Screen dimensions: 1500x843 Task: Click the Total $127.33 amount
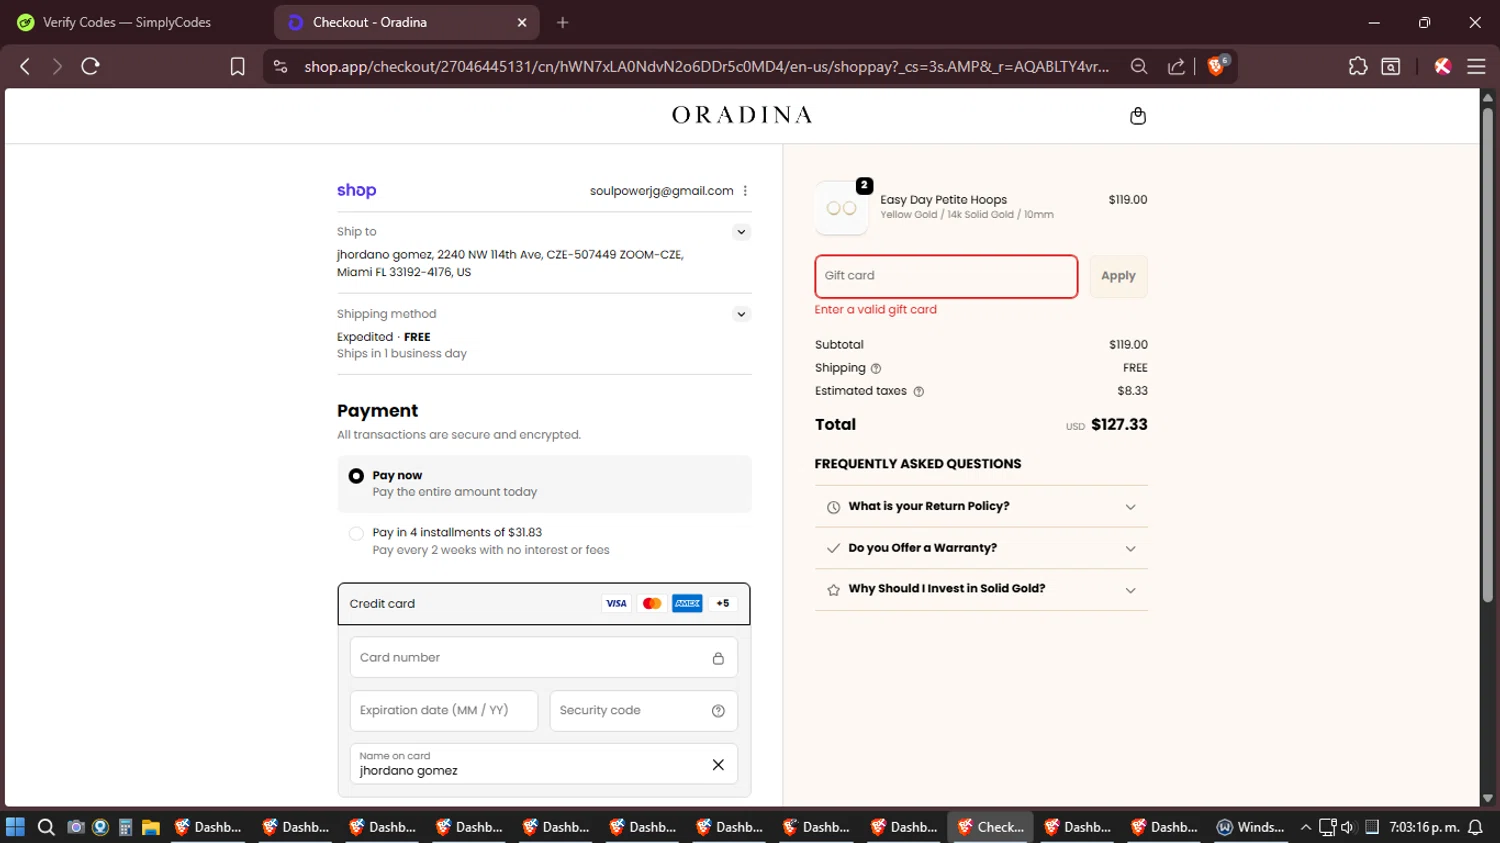[x=1119, y=424]
